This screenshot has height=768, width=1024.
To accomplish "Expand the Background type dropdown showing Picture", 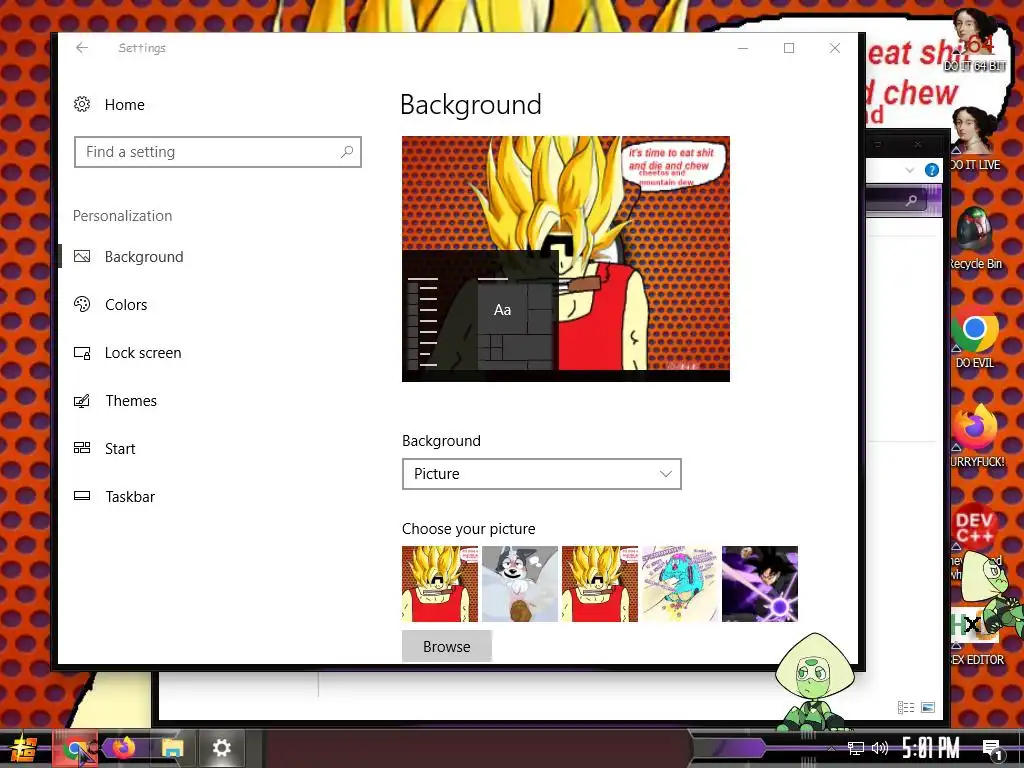I will (541, 474).
